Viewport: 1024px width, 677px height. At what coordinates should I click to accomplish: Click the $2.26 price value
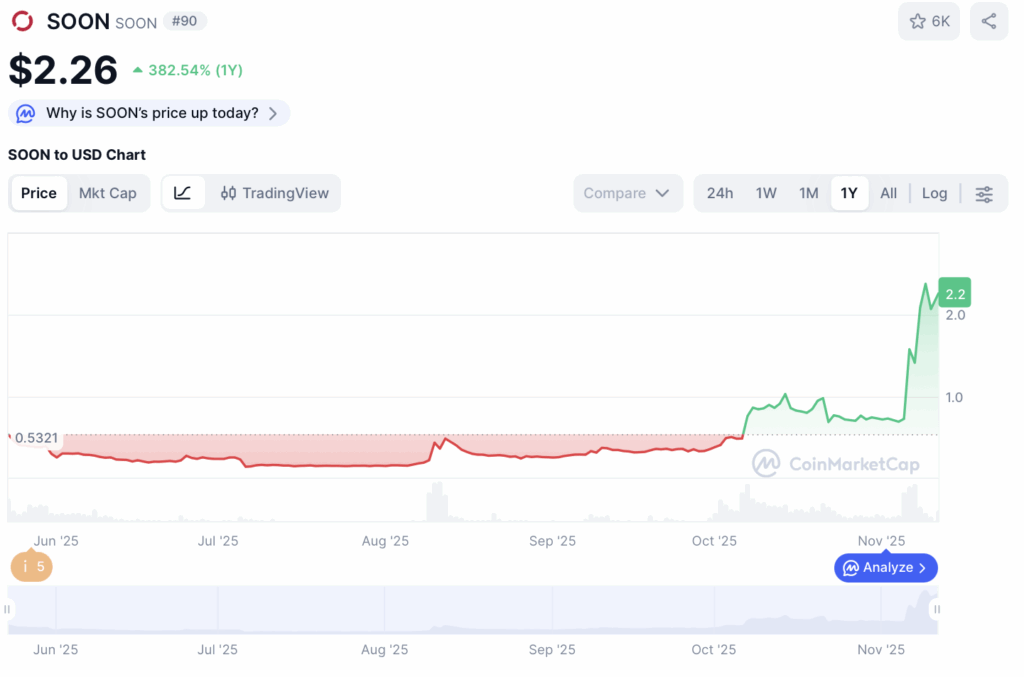pyautogui.click(x=63, y=70)
